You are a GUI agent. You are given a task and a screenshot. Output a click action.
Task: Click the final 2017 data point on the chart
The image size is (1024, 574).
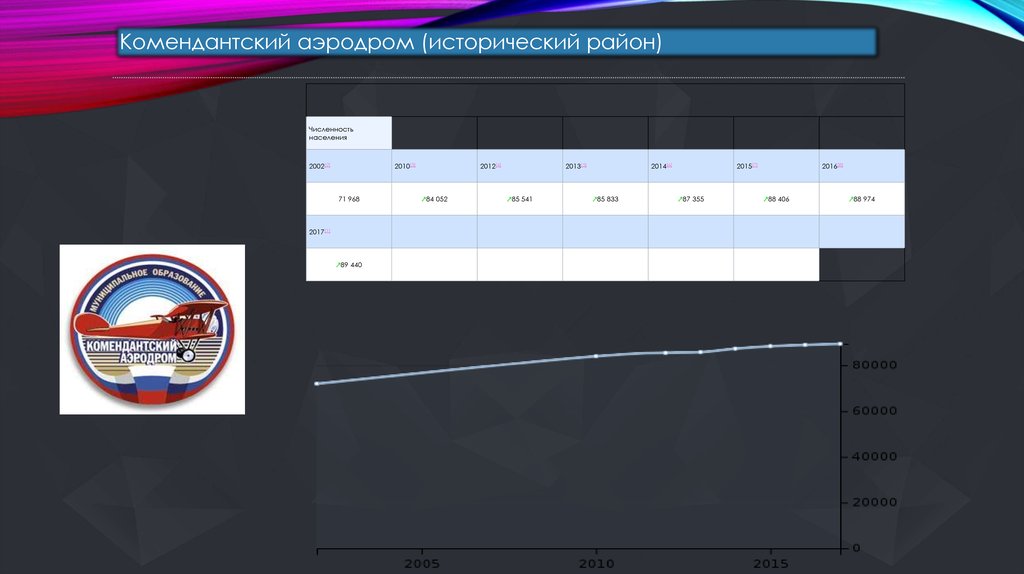point(840,343)
